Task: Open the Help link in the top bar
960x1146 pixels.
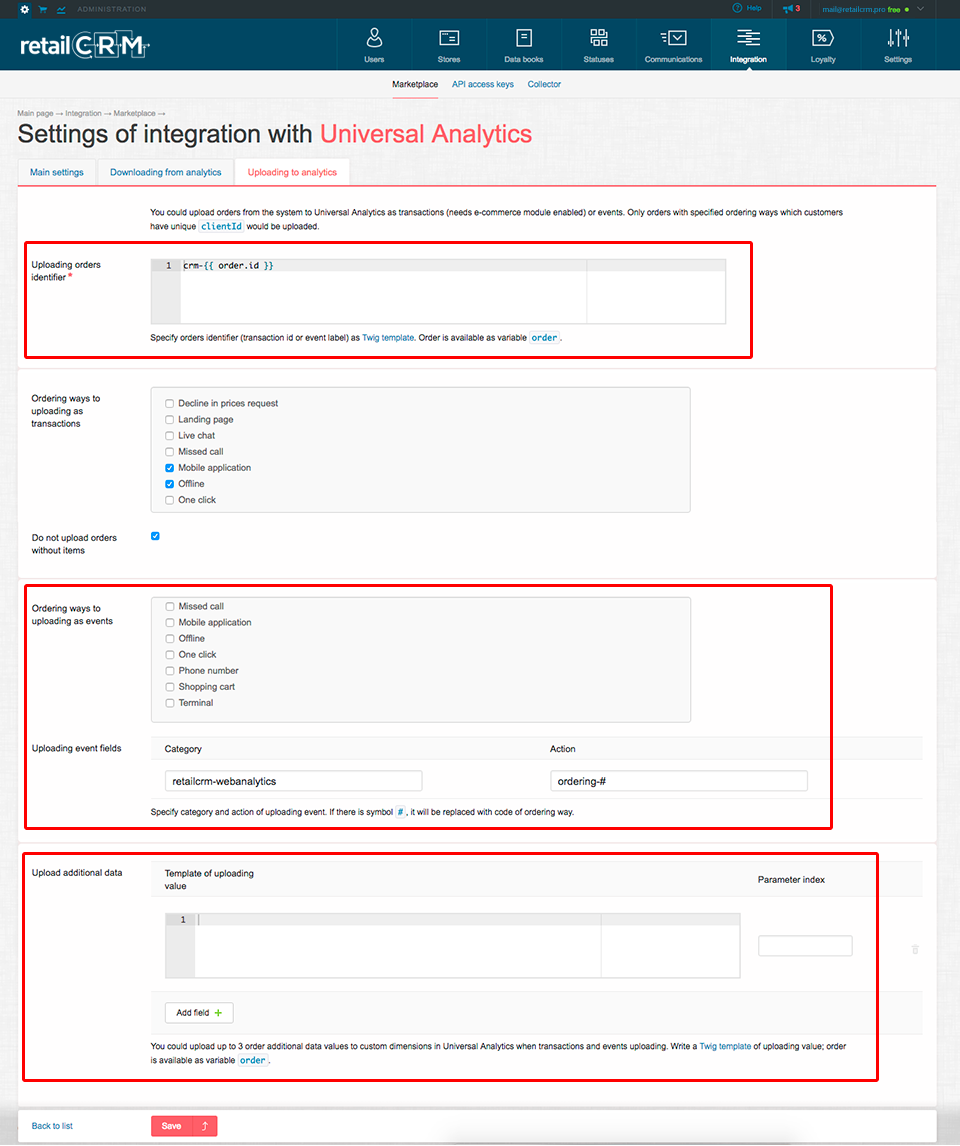Action: pyautogui.click(x=747, y=9)
